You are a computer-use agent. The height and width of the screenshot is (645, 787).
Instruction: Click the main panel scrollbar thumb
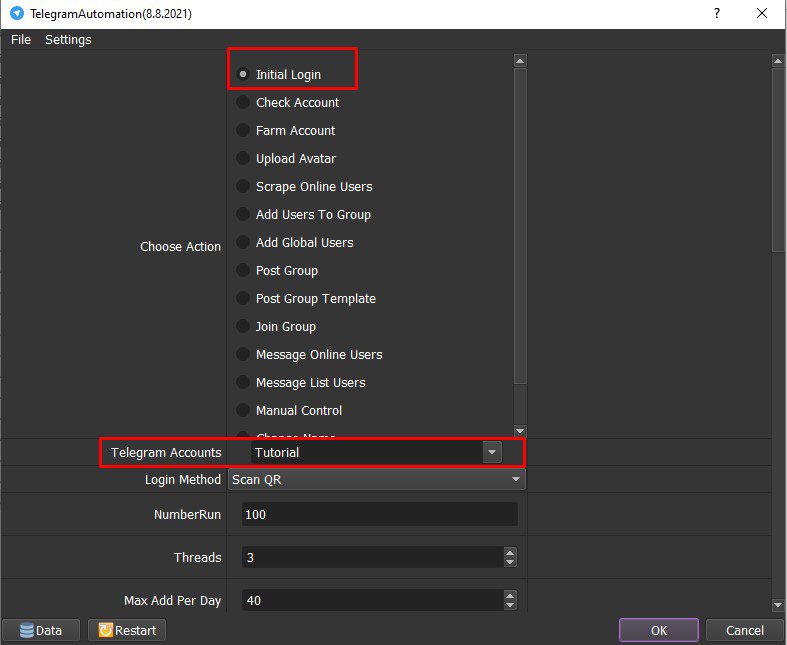pyautogui.click(x=778, y=160)
